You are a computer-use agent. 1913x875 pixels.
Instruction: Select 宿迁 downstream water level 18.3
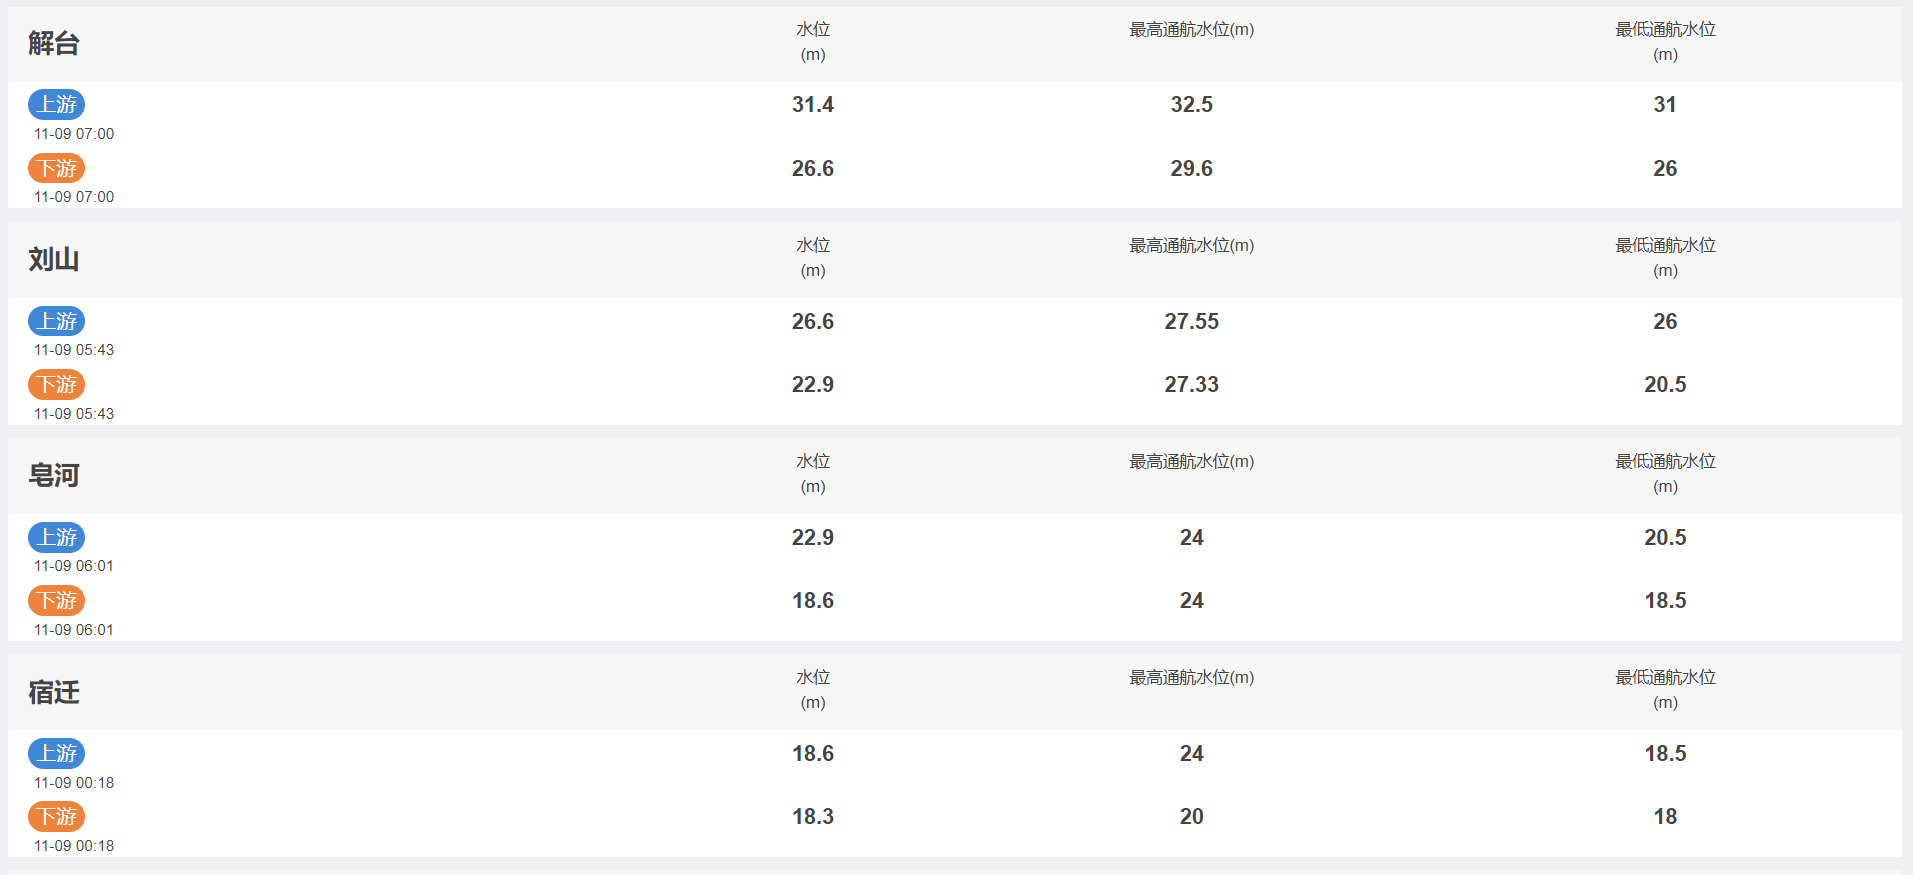813,816
